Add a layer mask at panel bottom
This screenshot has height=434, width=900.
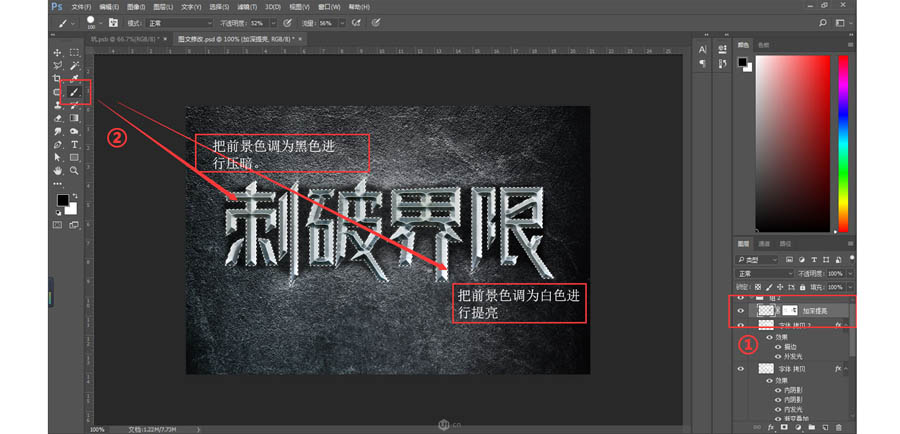click(x=785, y=428)
